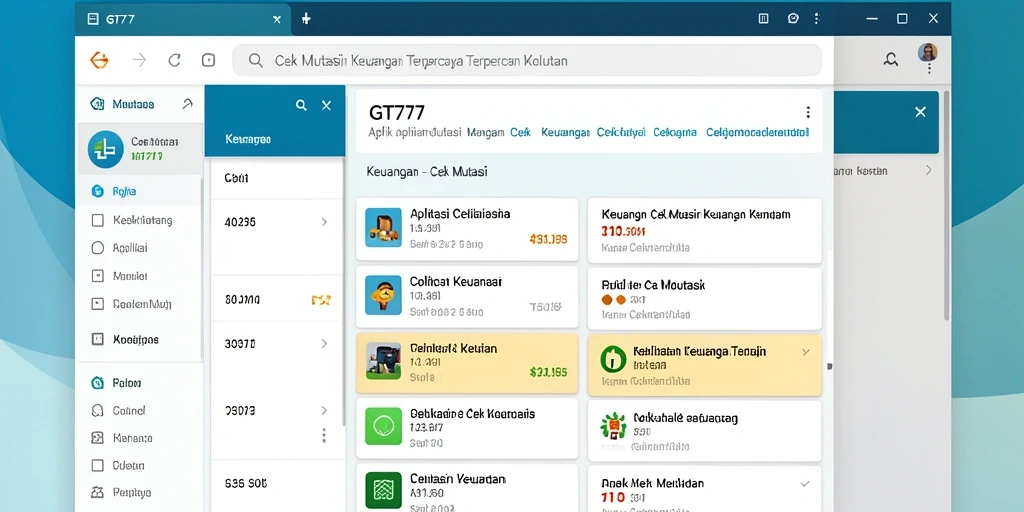Open the search icon beside profile avatar
Image resolution: width=1024 pixels, height=512 pixels.
[x=890, y=60]
